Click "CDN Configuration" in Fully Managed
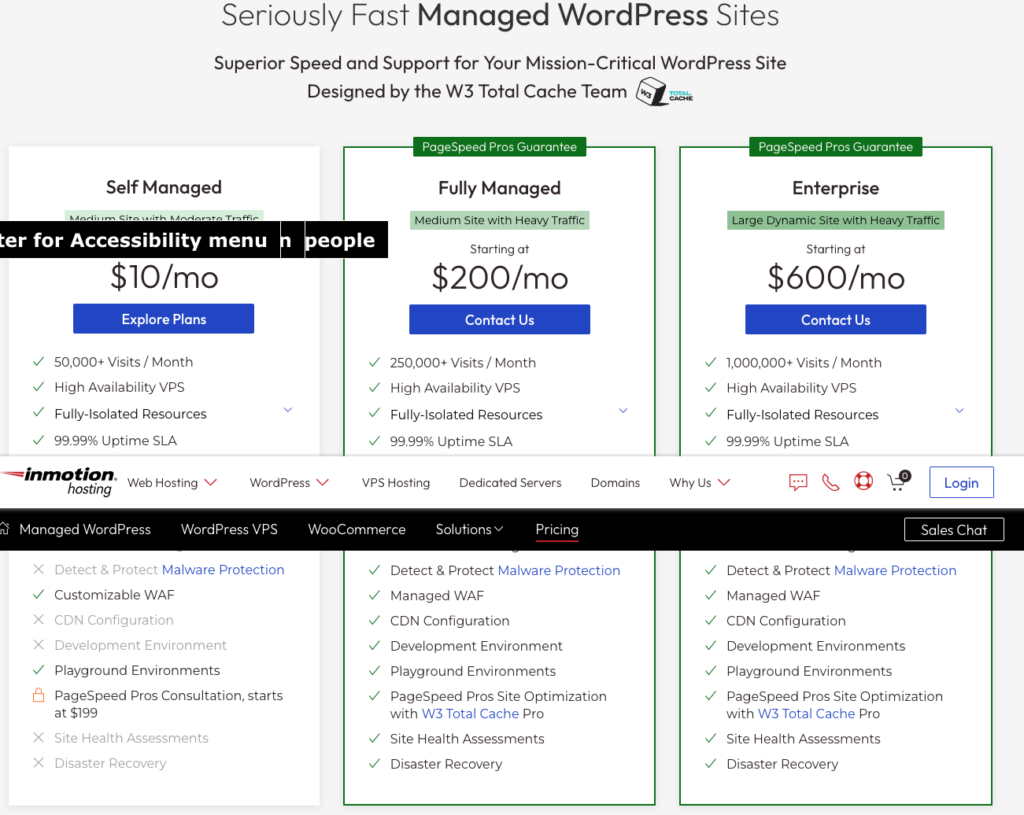Image resolution: width=1024 pixels, height=815 pixels. pos(450,620)
